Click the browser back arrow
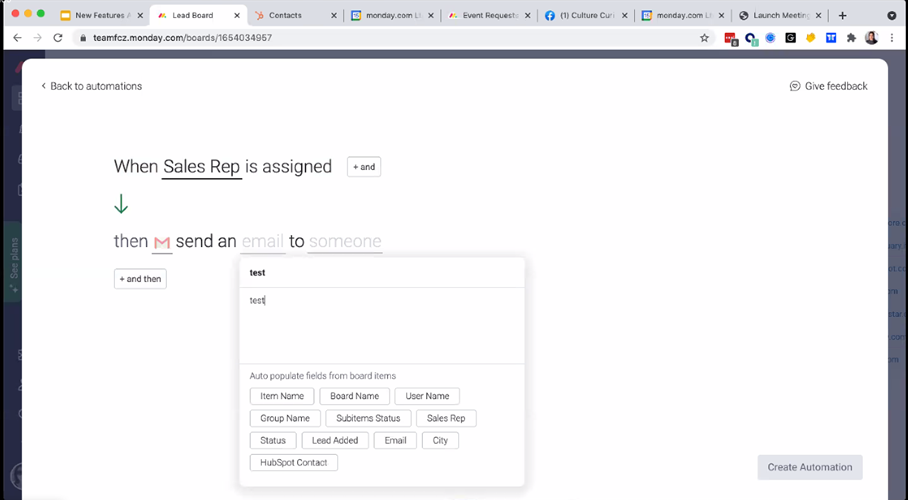This screenshot has width=909, height=500. tap(17, 38)
